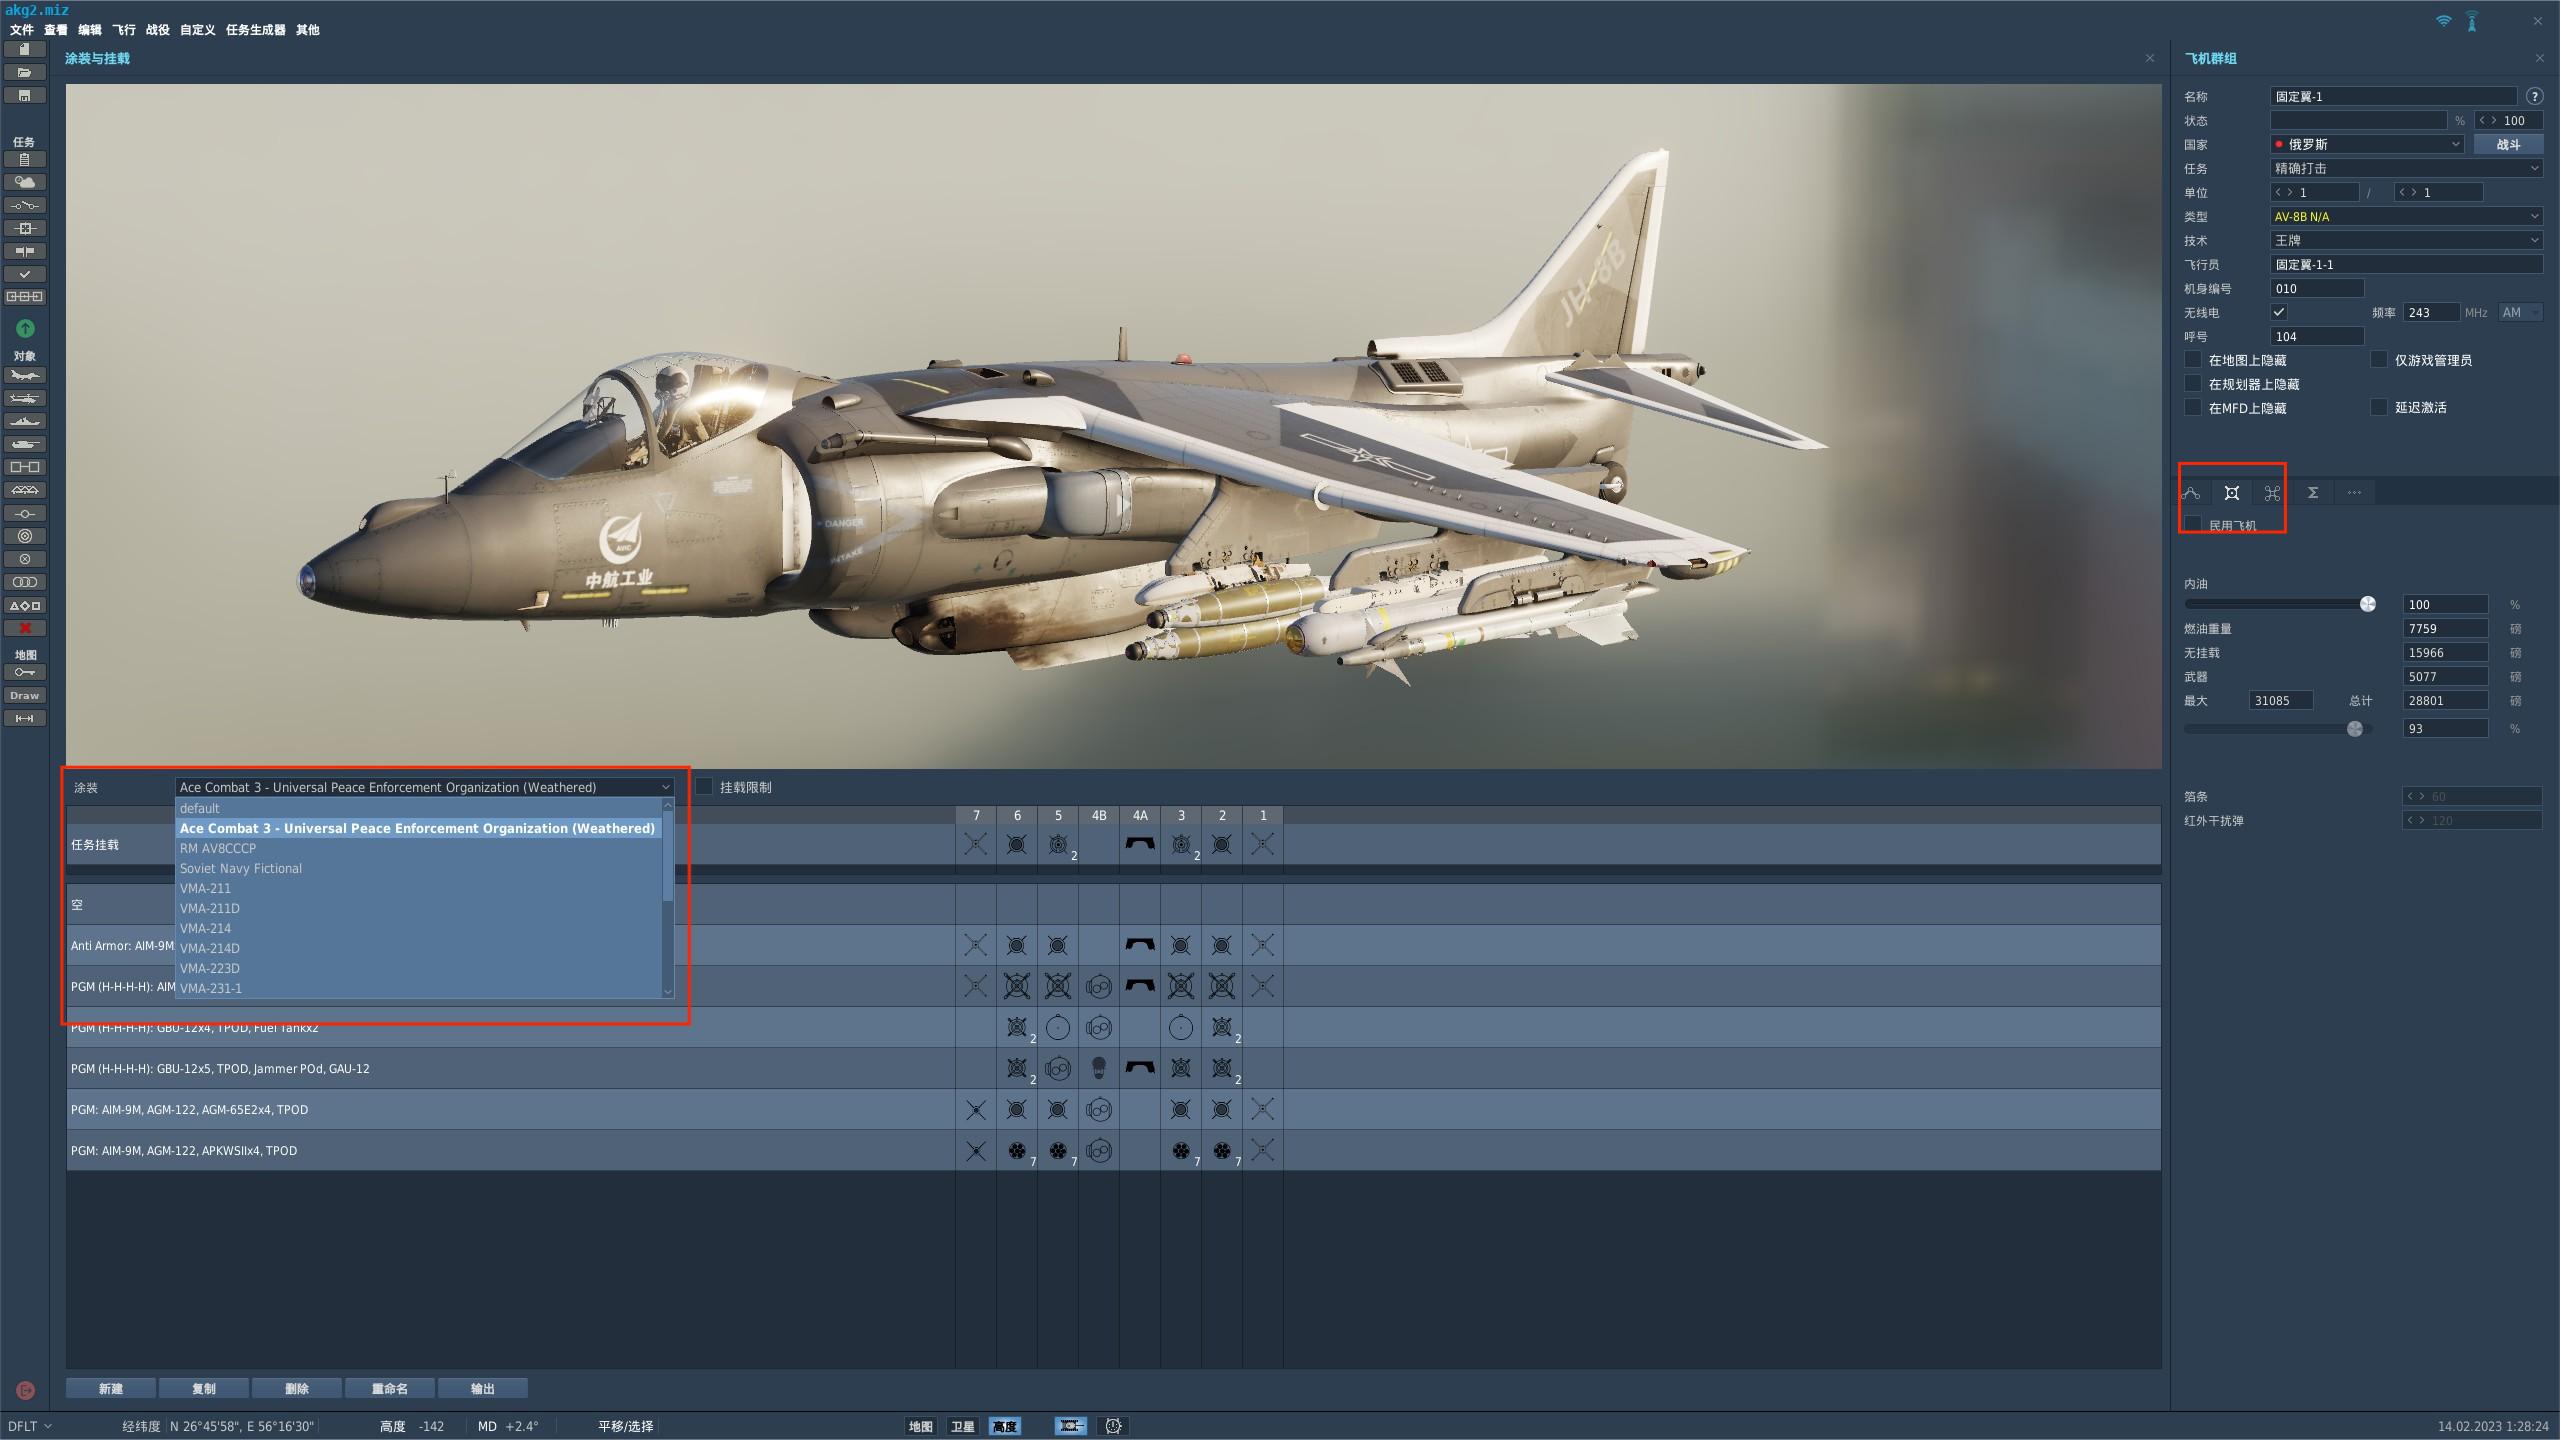
Task: Click the open mission folder icon
Action: pyautogui.click(x=25, y=72)
